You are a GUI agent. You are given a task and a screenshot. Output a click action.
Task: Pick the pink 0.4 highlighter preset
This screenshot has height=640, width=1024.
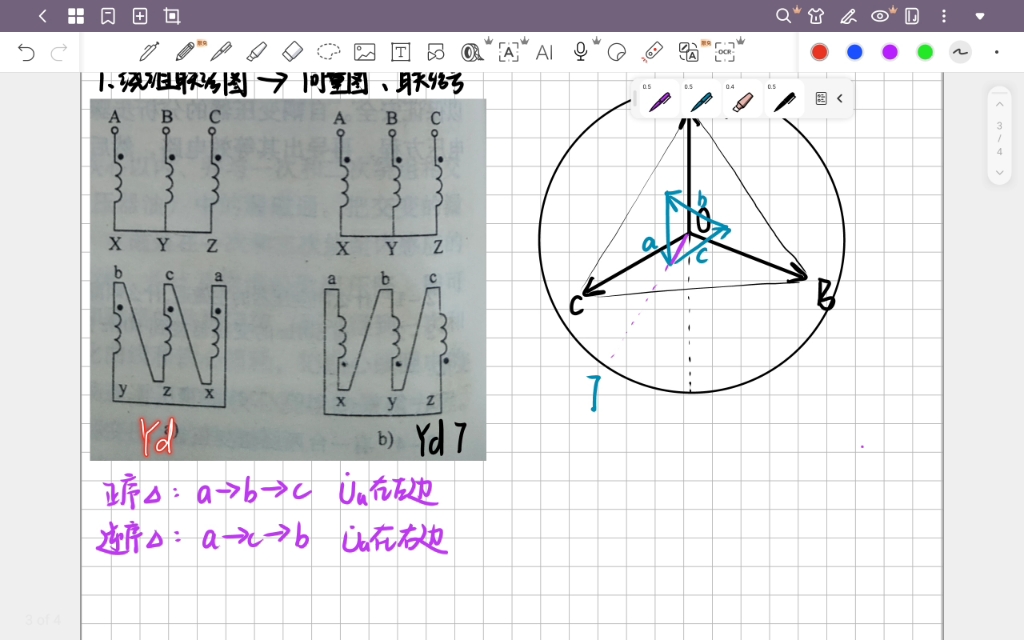742,99
